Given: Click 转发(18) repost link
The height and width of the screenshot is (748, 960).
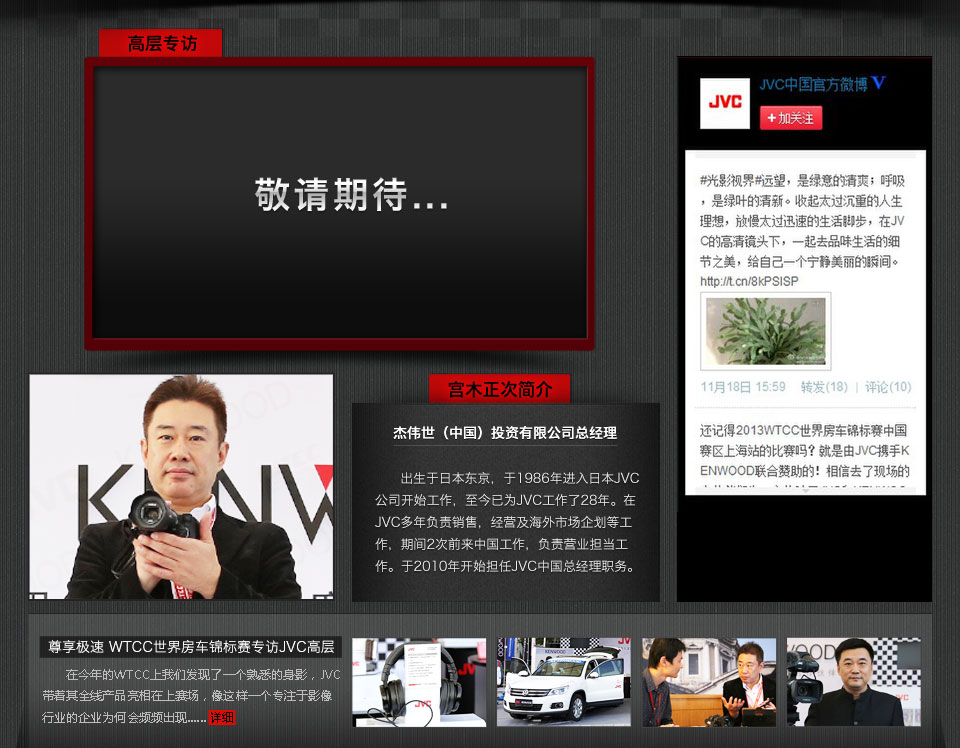Looking at the screenshot, I should coord(824,387).
